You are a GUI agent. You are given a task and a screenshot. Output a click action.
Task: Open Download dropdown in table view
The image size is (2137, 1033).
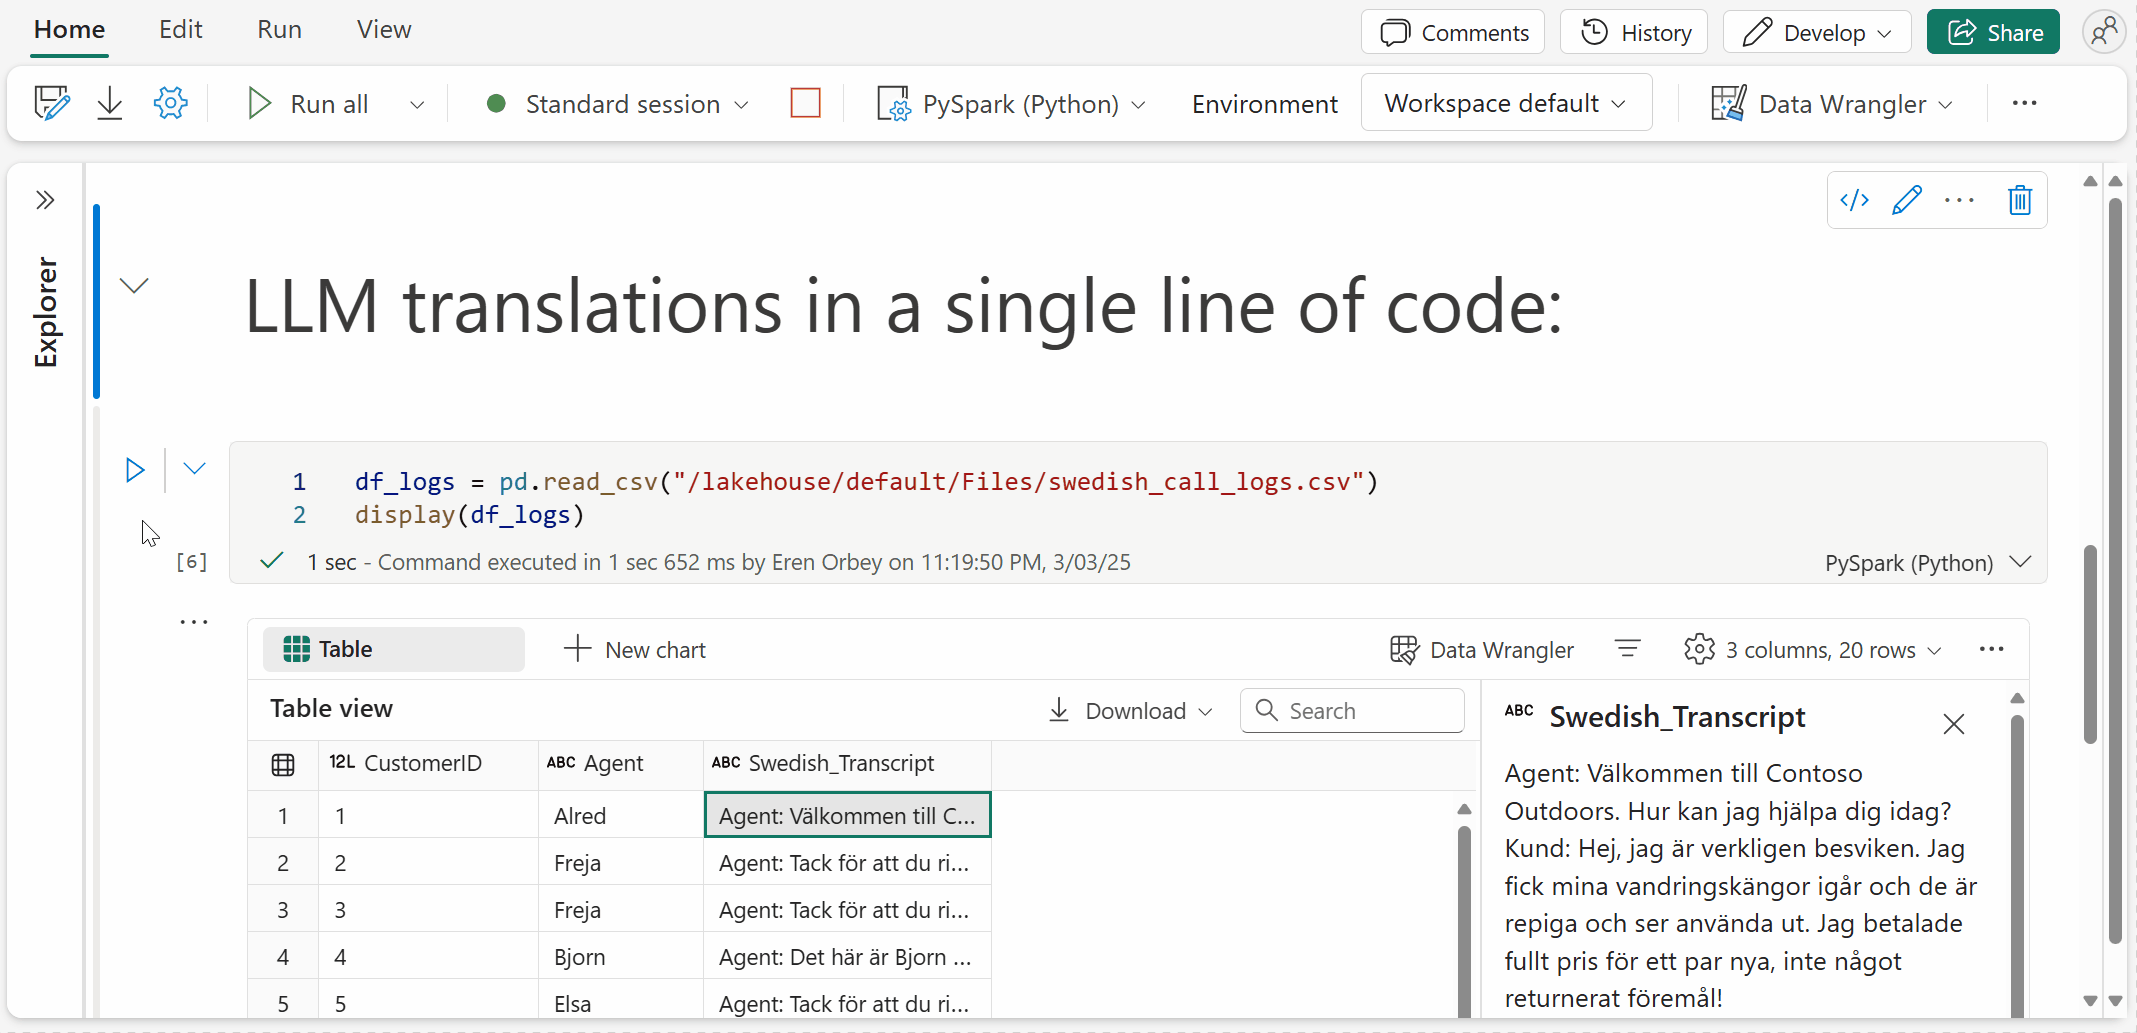pos(1130,711)
